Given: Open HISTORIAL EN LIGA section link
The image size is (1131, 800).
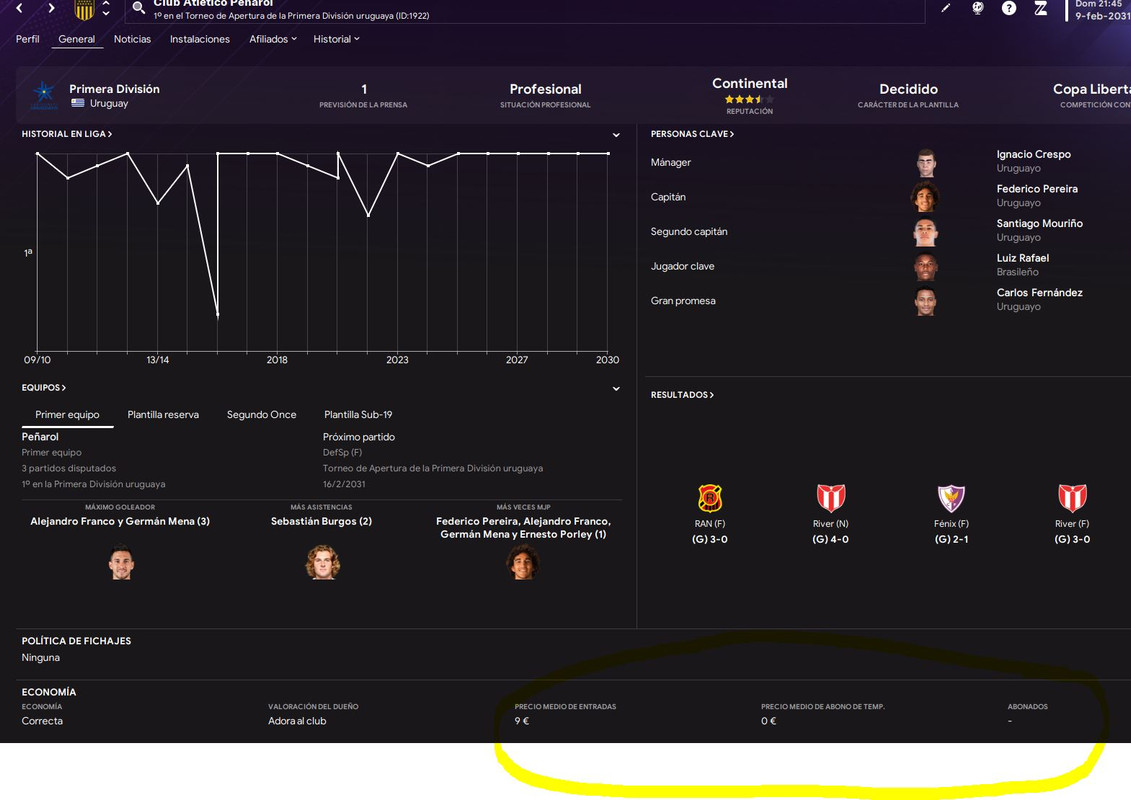Looking at the screenshot, I should pyautogui.click(x=66, y=134).
